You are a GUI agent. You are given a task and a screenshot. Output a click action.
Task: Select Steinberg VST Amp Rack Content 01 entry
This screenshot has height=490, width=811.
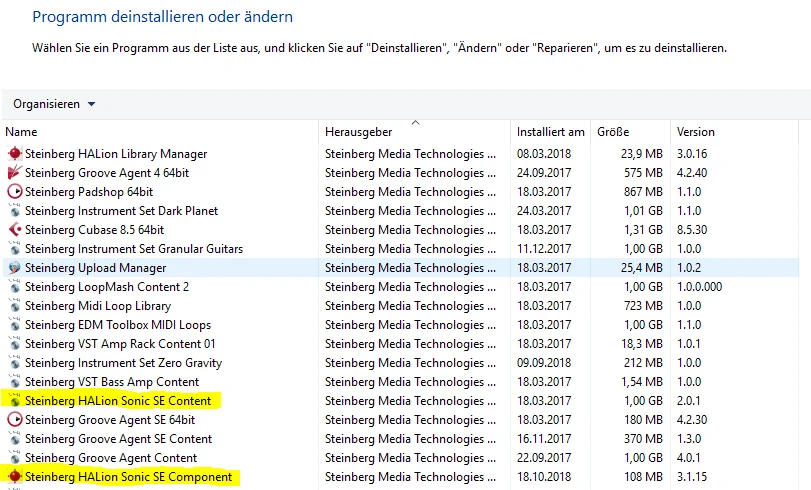pyautogui.click(x=120, y=344)
